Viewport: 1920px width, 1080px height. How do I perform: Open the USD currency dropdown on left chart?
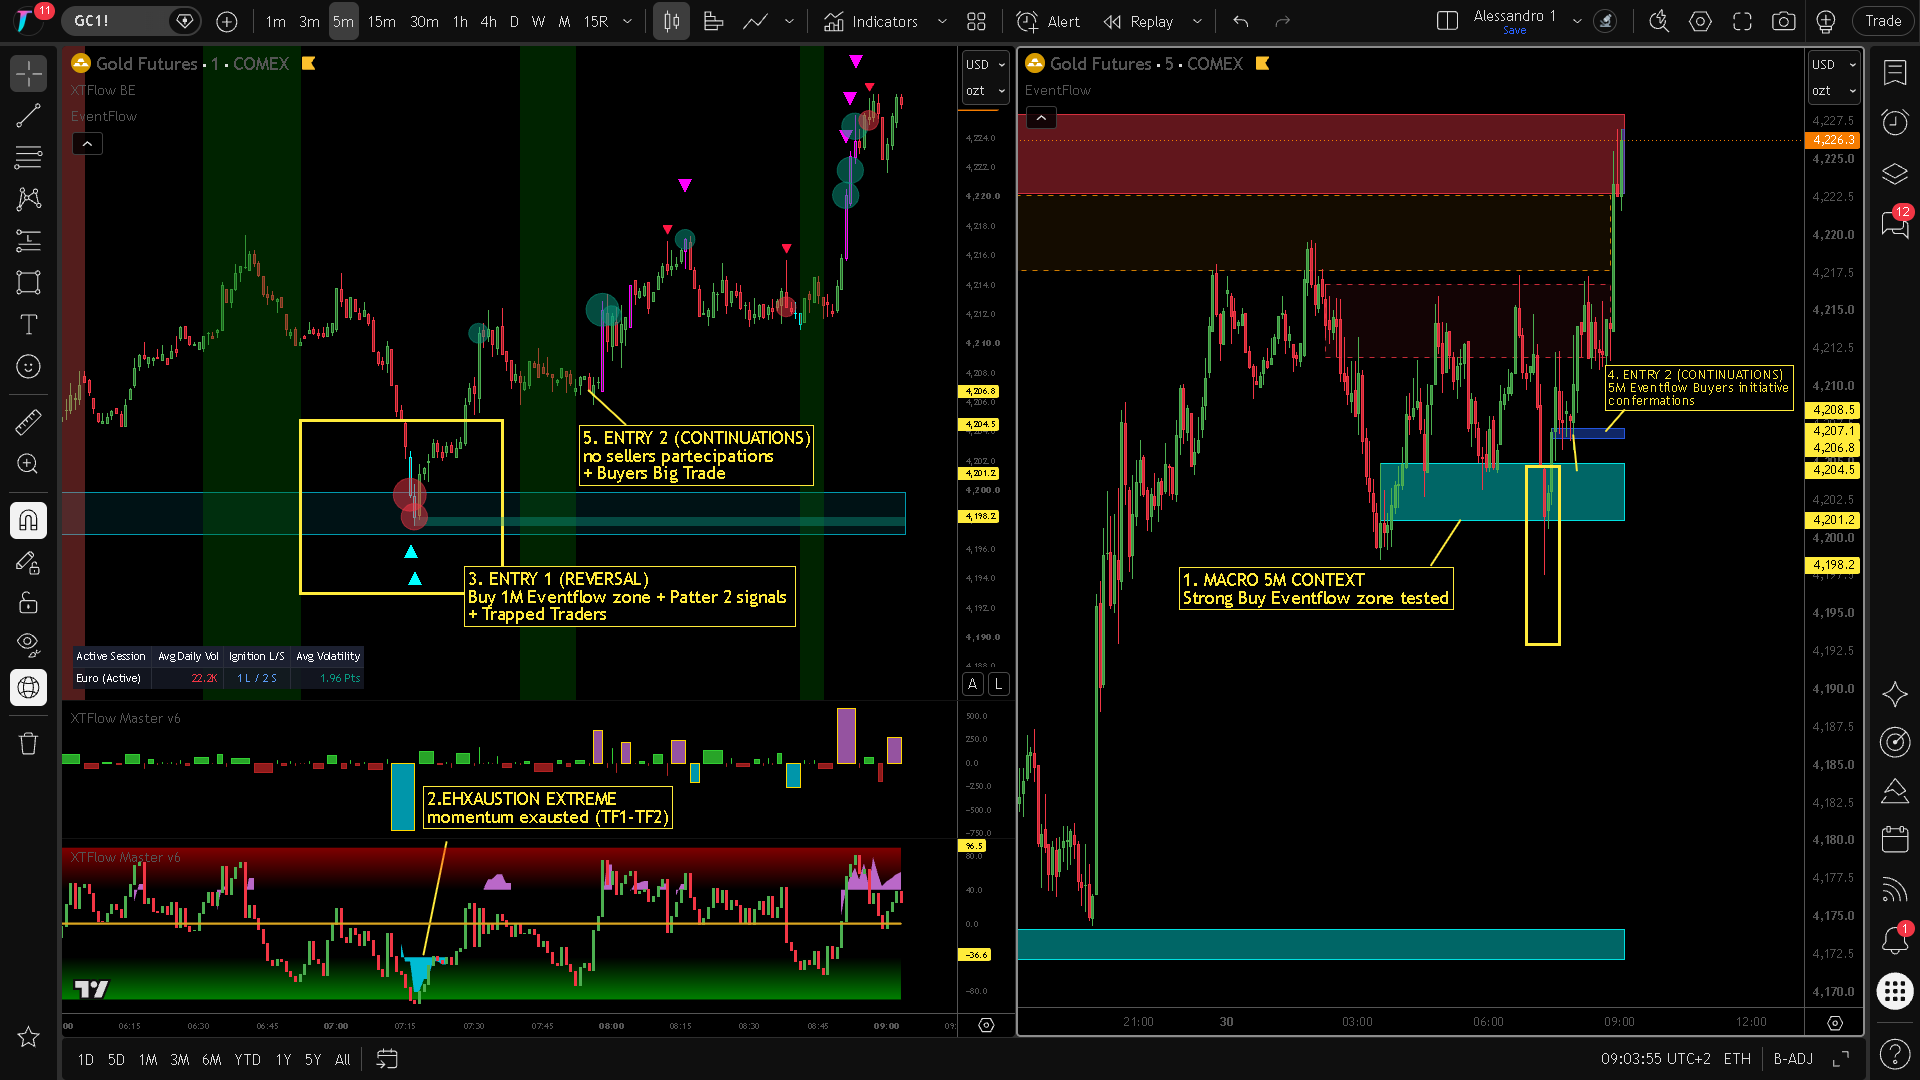pos(985,64)
